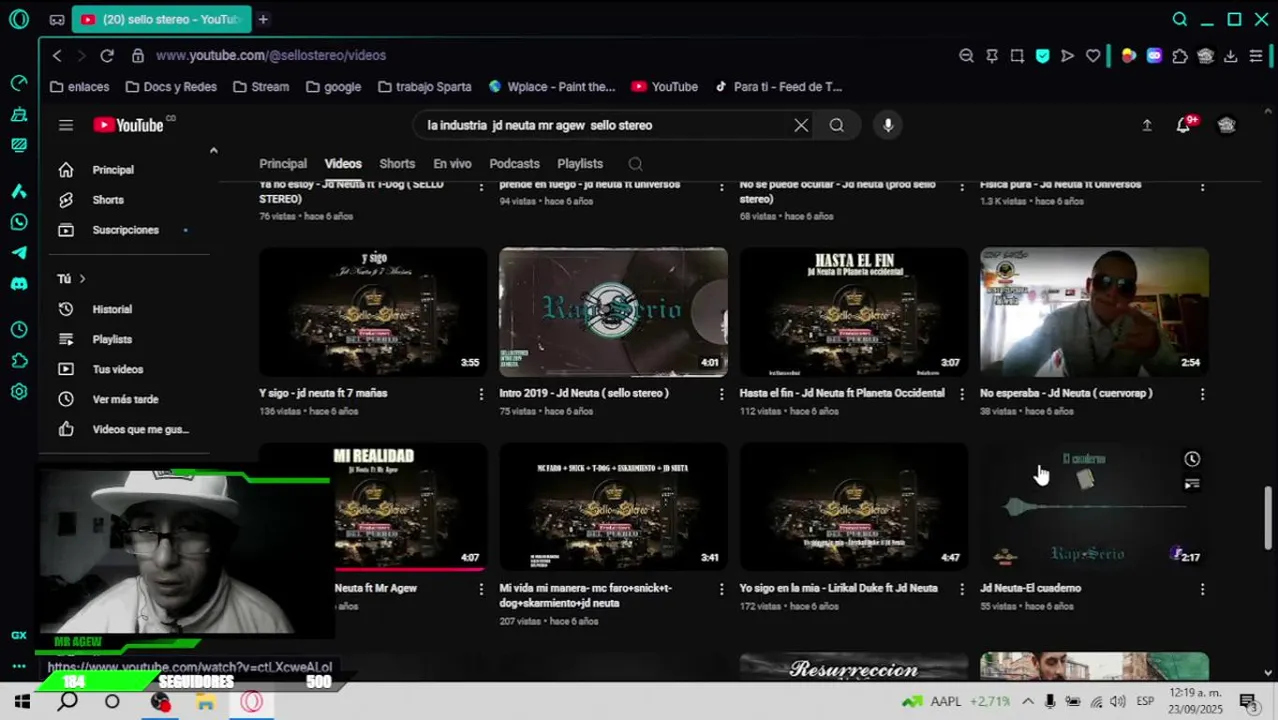Search within channel using magnifier icon after Playlists tab
The width and height of the screenshot is (1278, 720).
(x=635, y=164)
